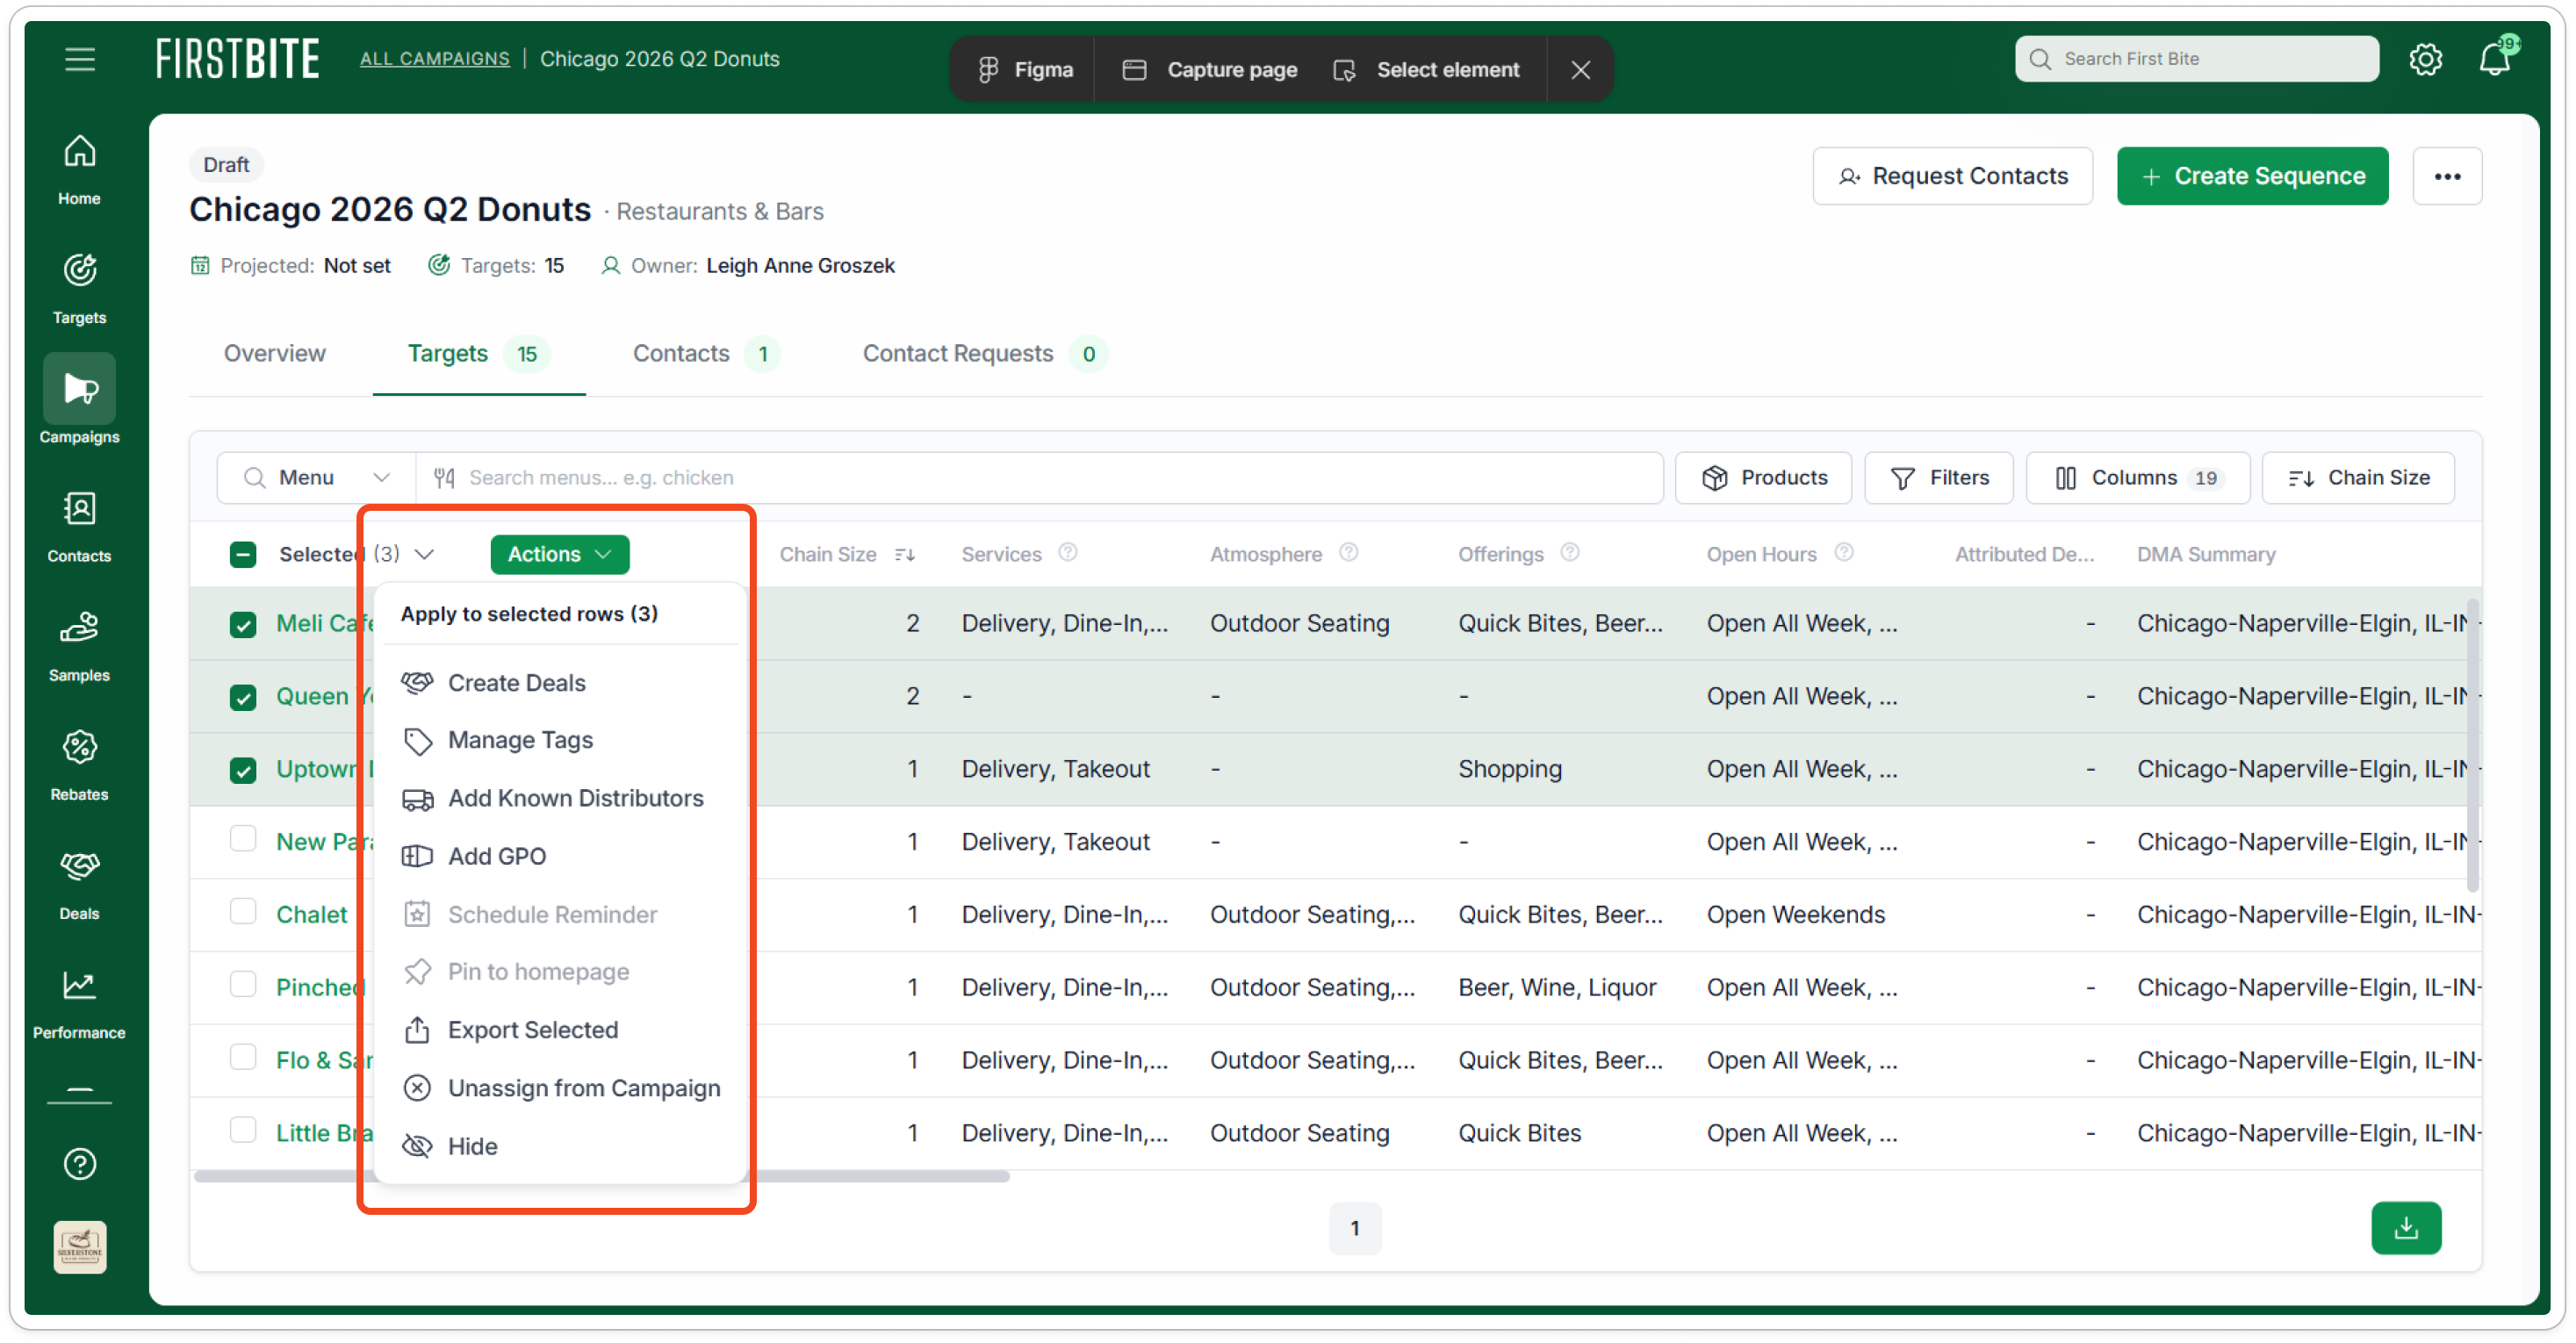2576x1343 pixels.
Task: Check the Flo & Sa... row checkbox
Action: [x=243, y=1056]
